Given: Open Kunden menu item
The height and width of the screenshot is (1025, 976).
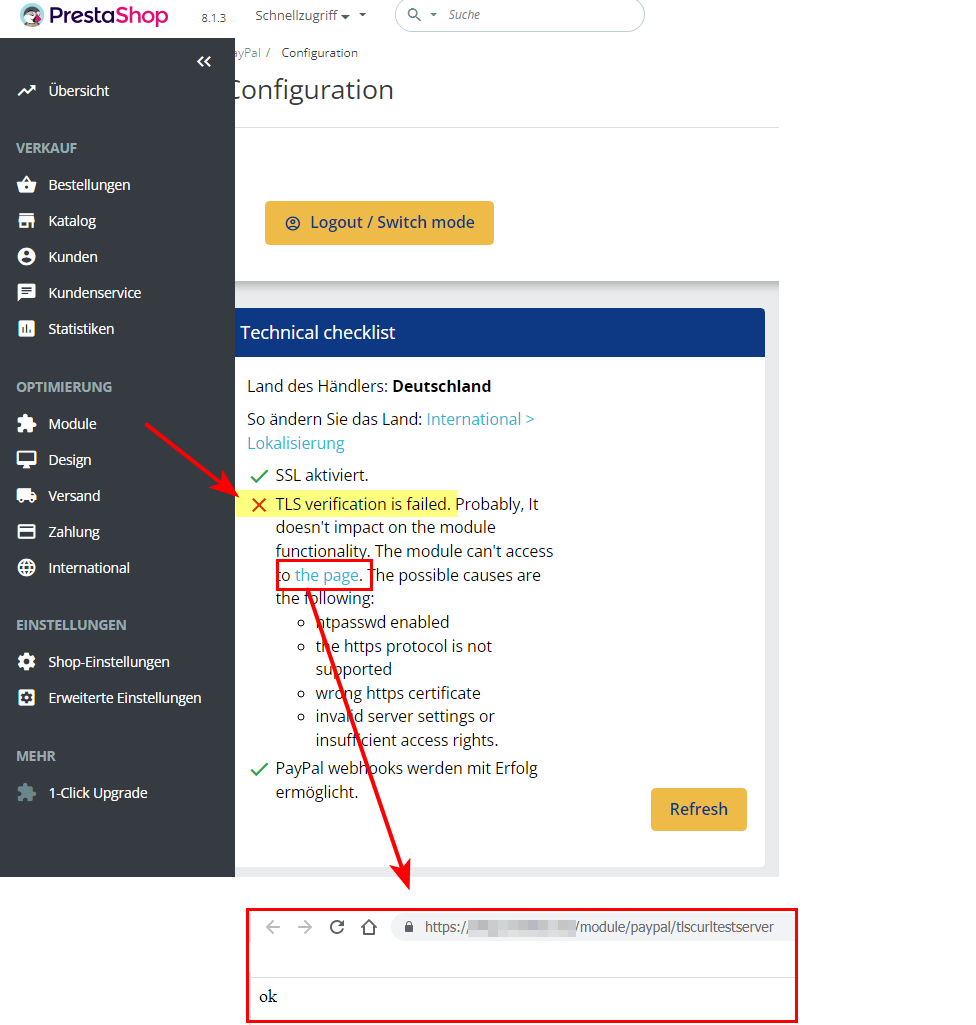Looking at the screenshot, I should [x=73, y=257].
